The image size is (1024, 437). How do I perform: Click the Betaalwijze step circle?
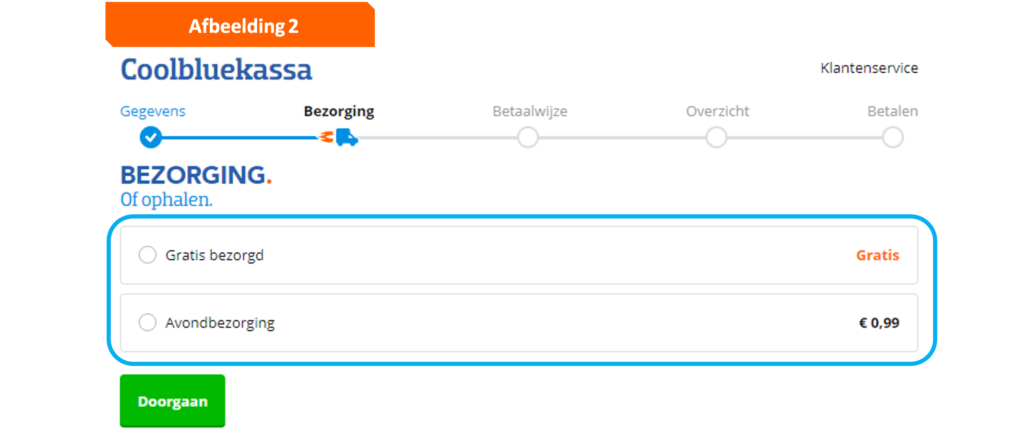tap(528, 138)
